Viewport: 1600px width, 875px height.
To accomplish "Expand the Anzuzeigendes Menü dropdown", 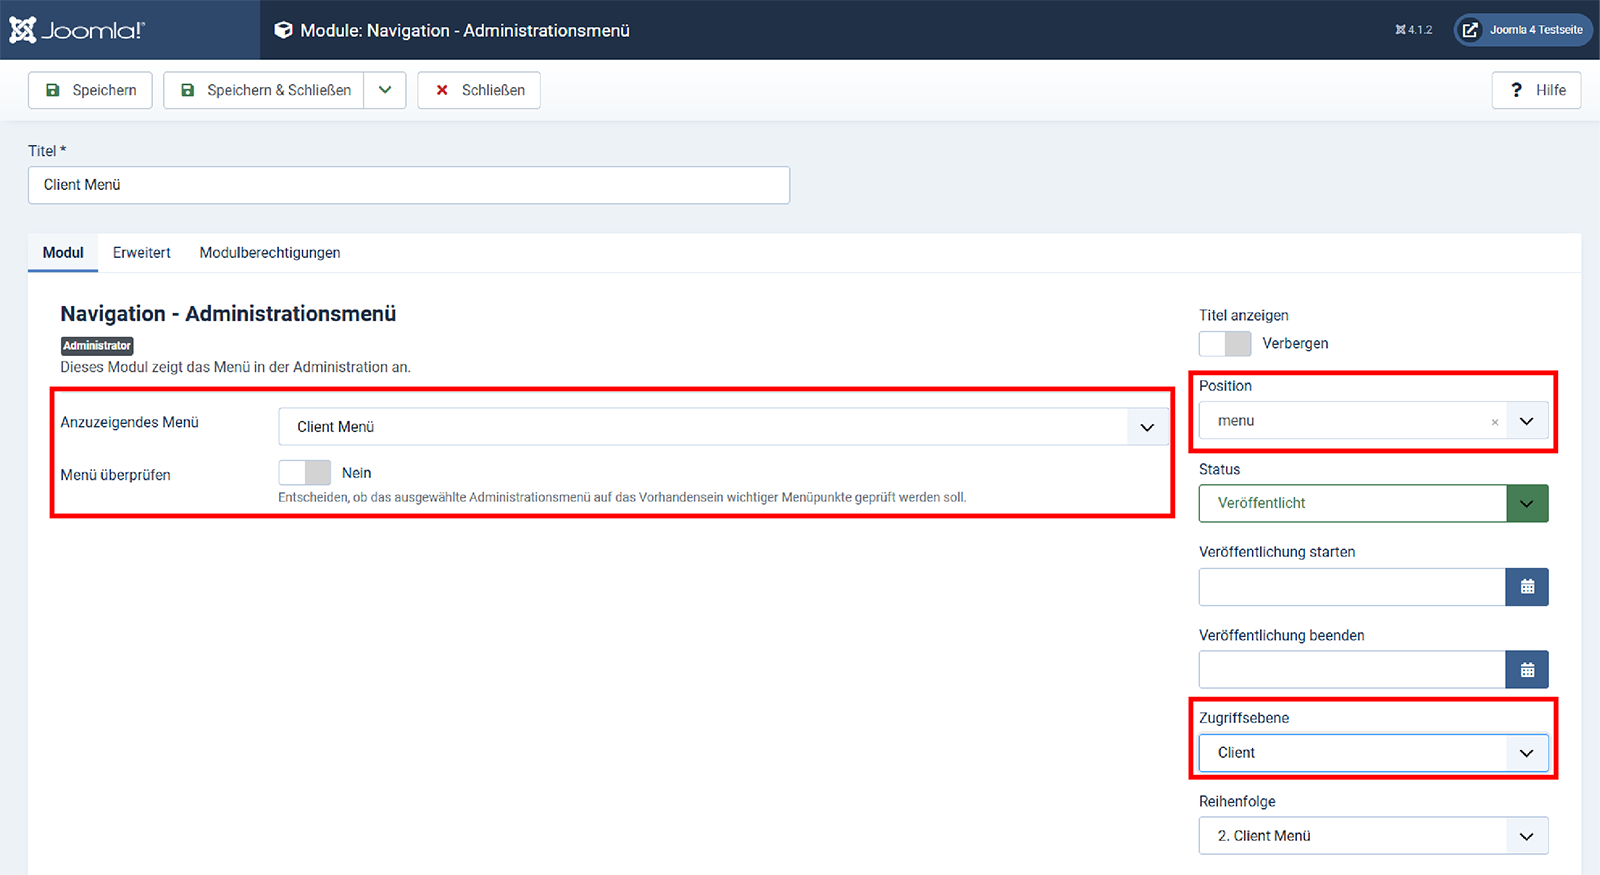I will point(1146,427).
